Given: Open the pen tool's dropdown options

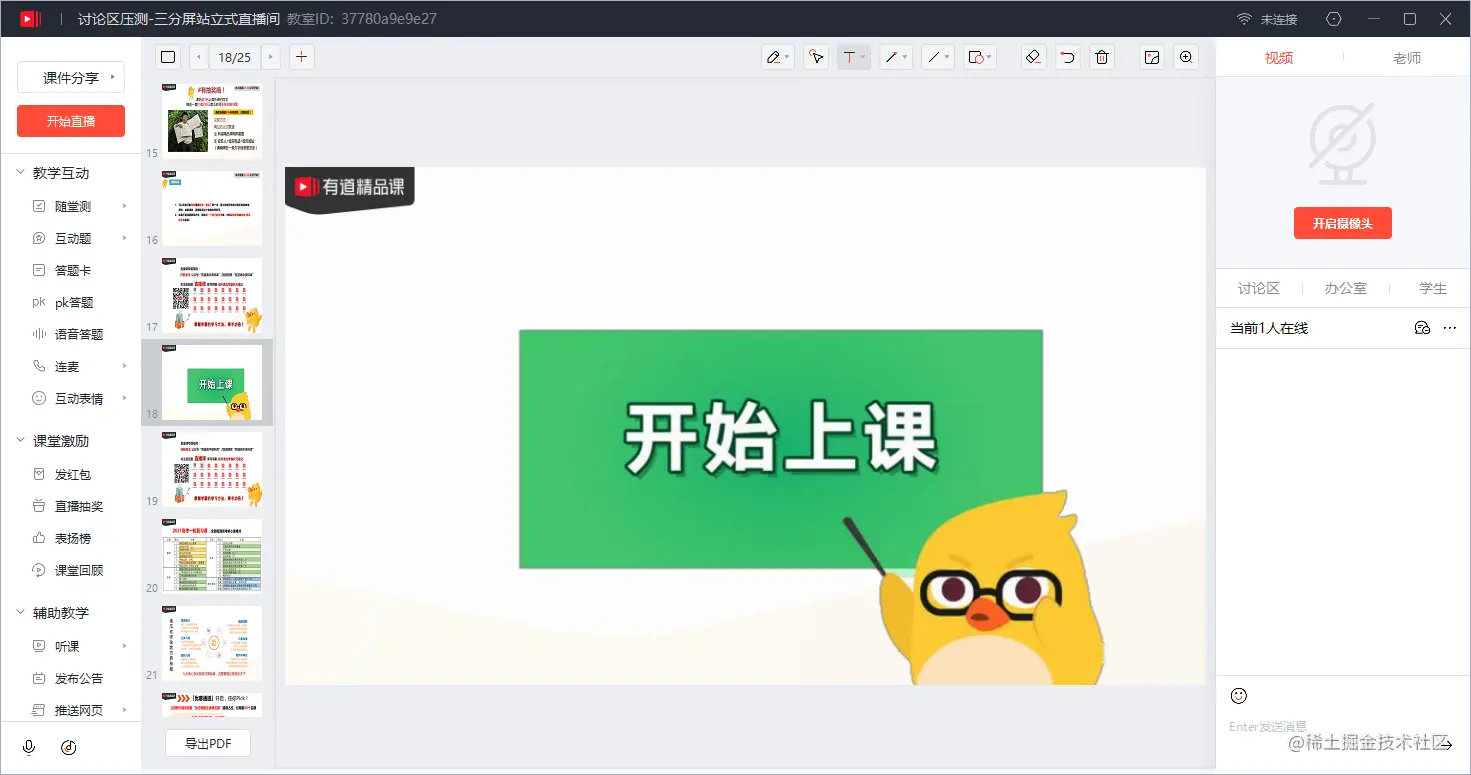Looking at the screenshot, I should 786,57.
